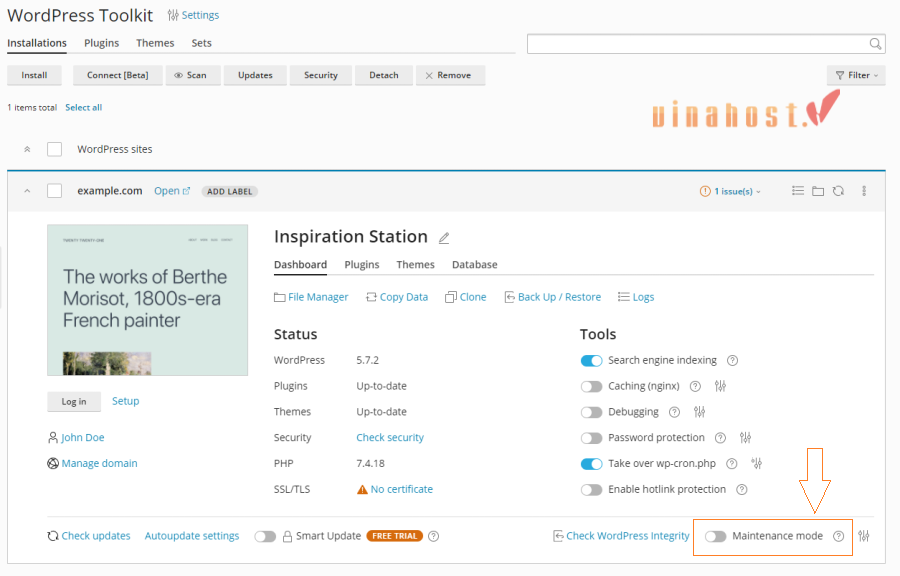Click the Check security link
The height and width of the screenshot is (576, 900).
[390, 438]
